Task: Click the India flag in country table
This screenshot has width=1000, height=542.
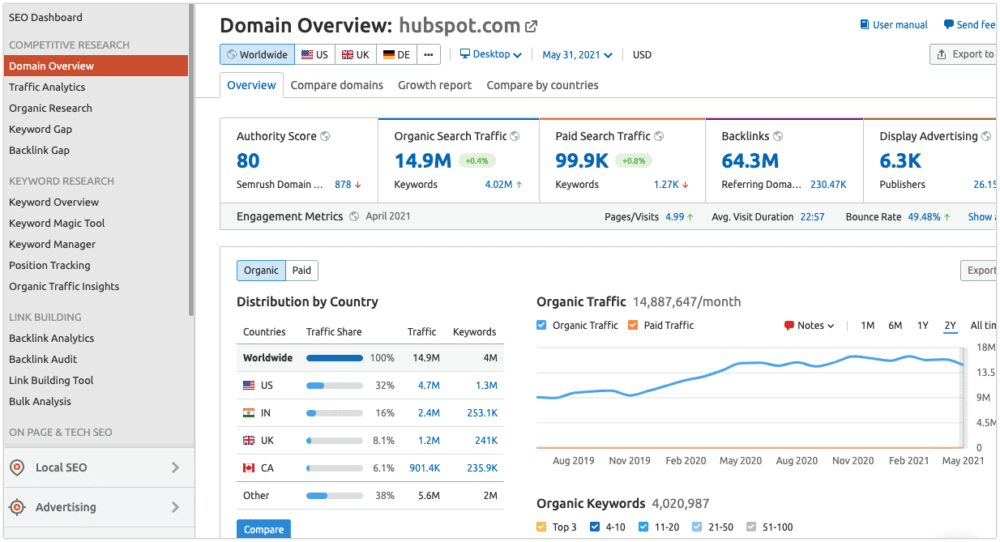Action: click(x=249, y=413)
